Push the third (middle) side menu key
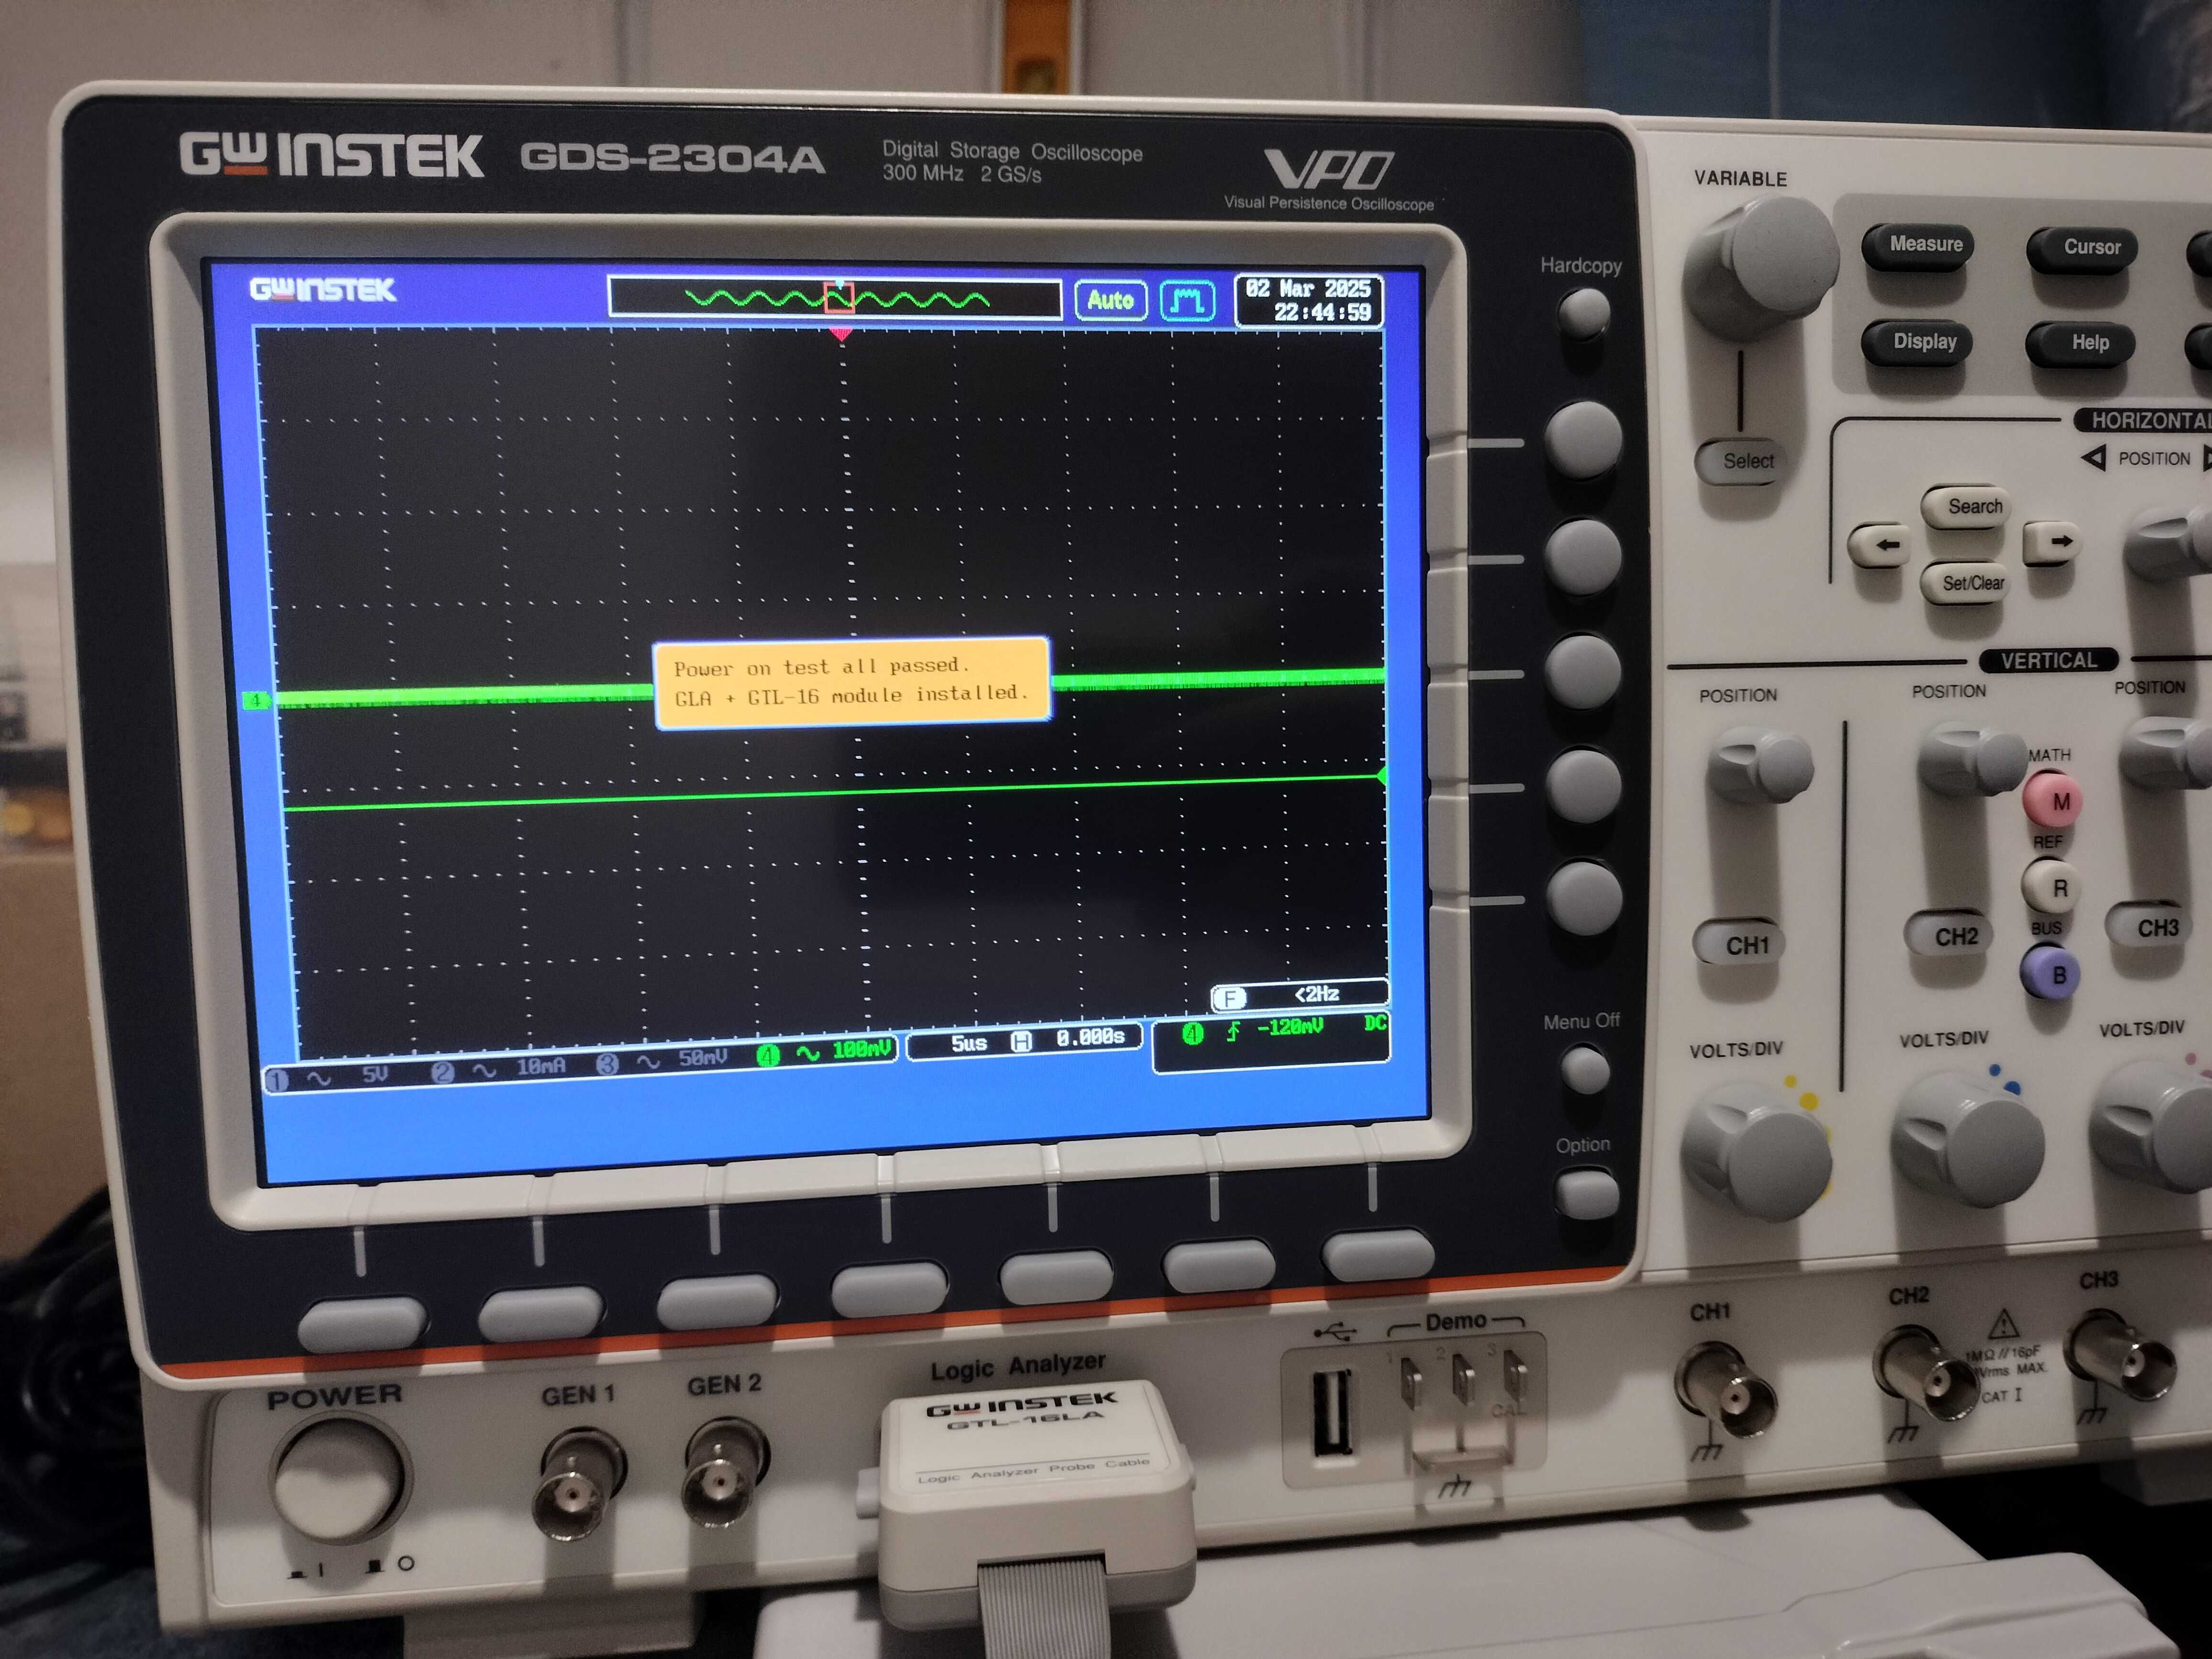 tap(1582, 671)
